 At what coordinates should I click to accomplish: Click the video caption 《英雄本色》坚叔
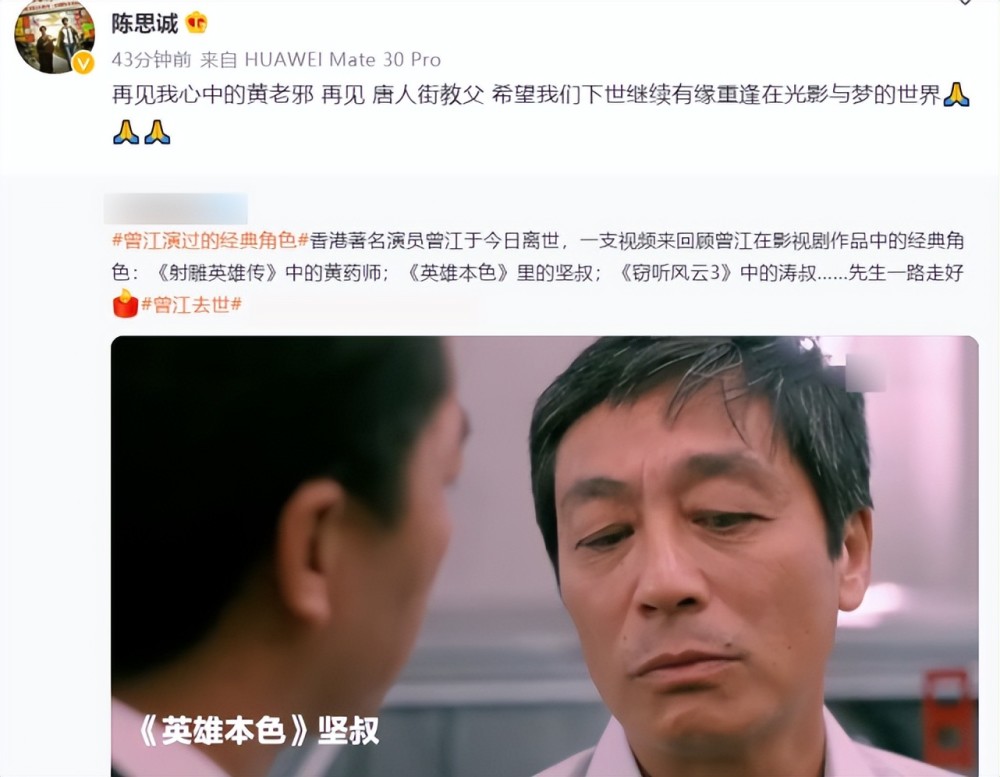point(258,730)
